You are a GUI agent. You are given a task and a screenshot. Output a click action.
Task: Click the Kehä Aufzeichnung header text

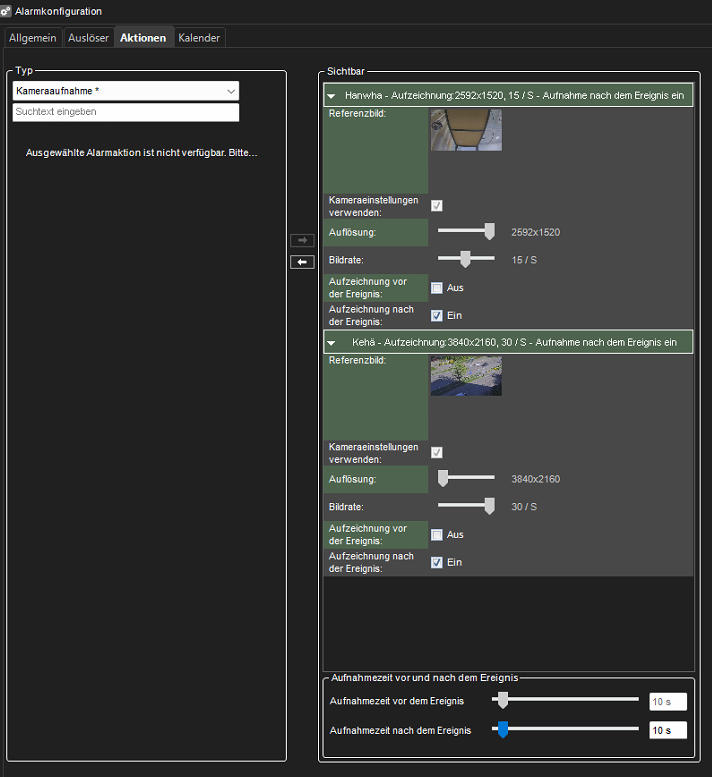(514, 342)
